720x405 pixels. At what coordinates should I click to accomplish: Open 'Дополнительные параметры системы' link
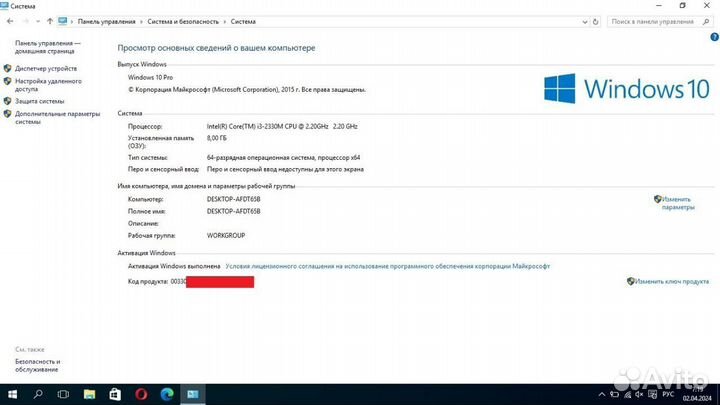point(57,118)
